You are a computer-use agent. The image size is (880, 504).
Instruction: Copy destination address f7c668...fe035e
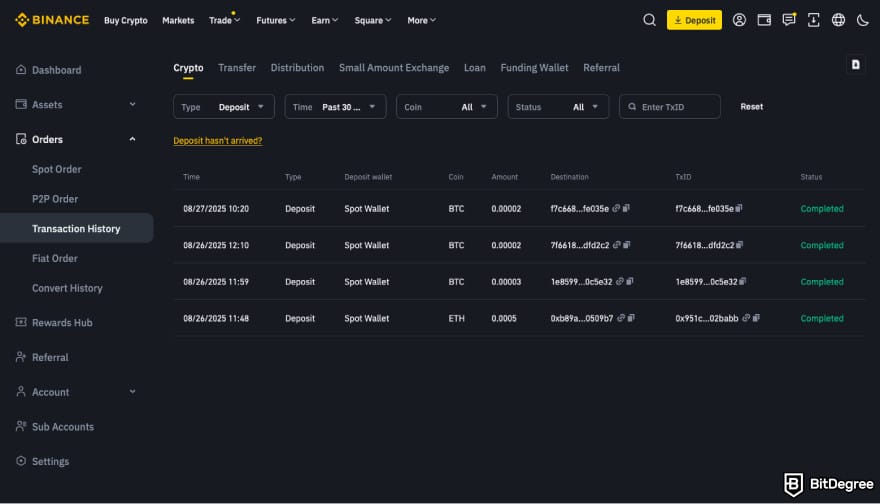coord(626,208)
